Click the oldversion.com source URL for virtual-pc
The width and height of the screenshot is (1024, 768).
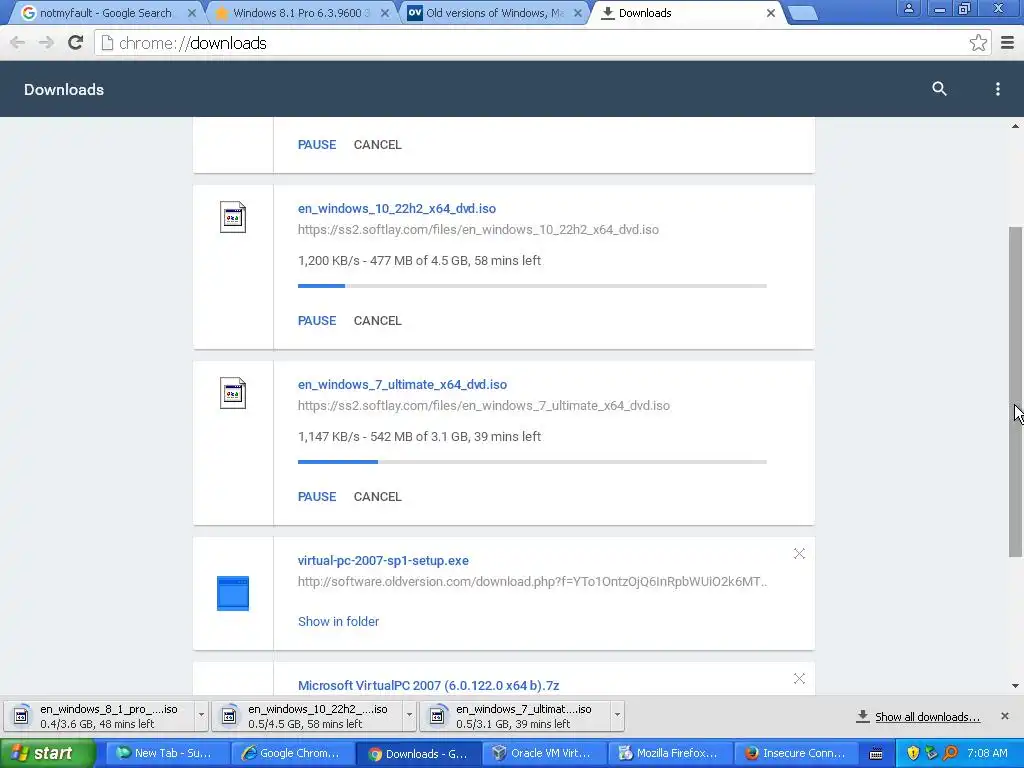tap(532, 582)
